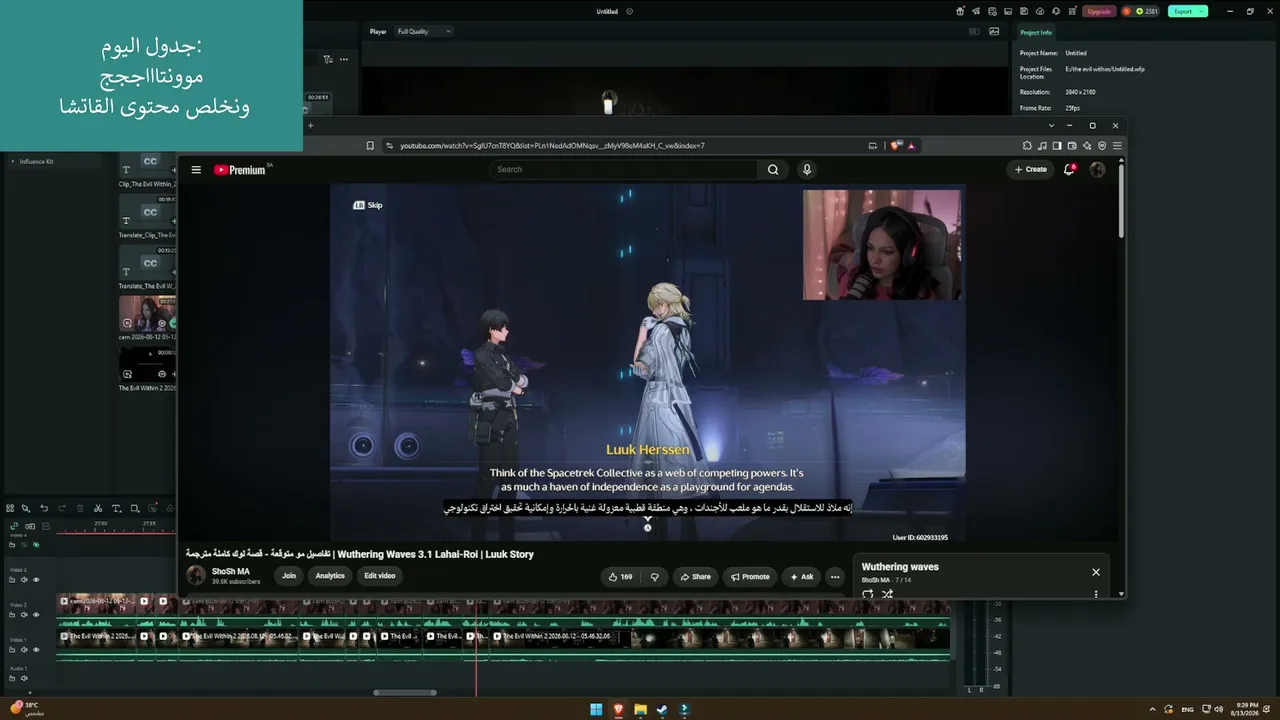Click the Edit video button
This screenshot has height=720, width=1280.
click(x=380, y=576)
